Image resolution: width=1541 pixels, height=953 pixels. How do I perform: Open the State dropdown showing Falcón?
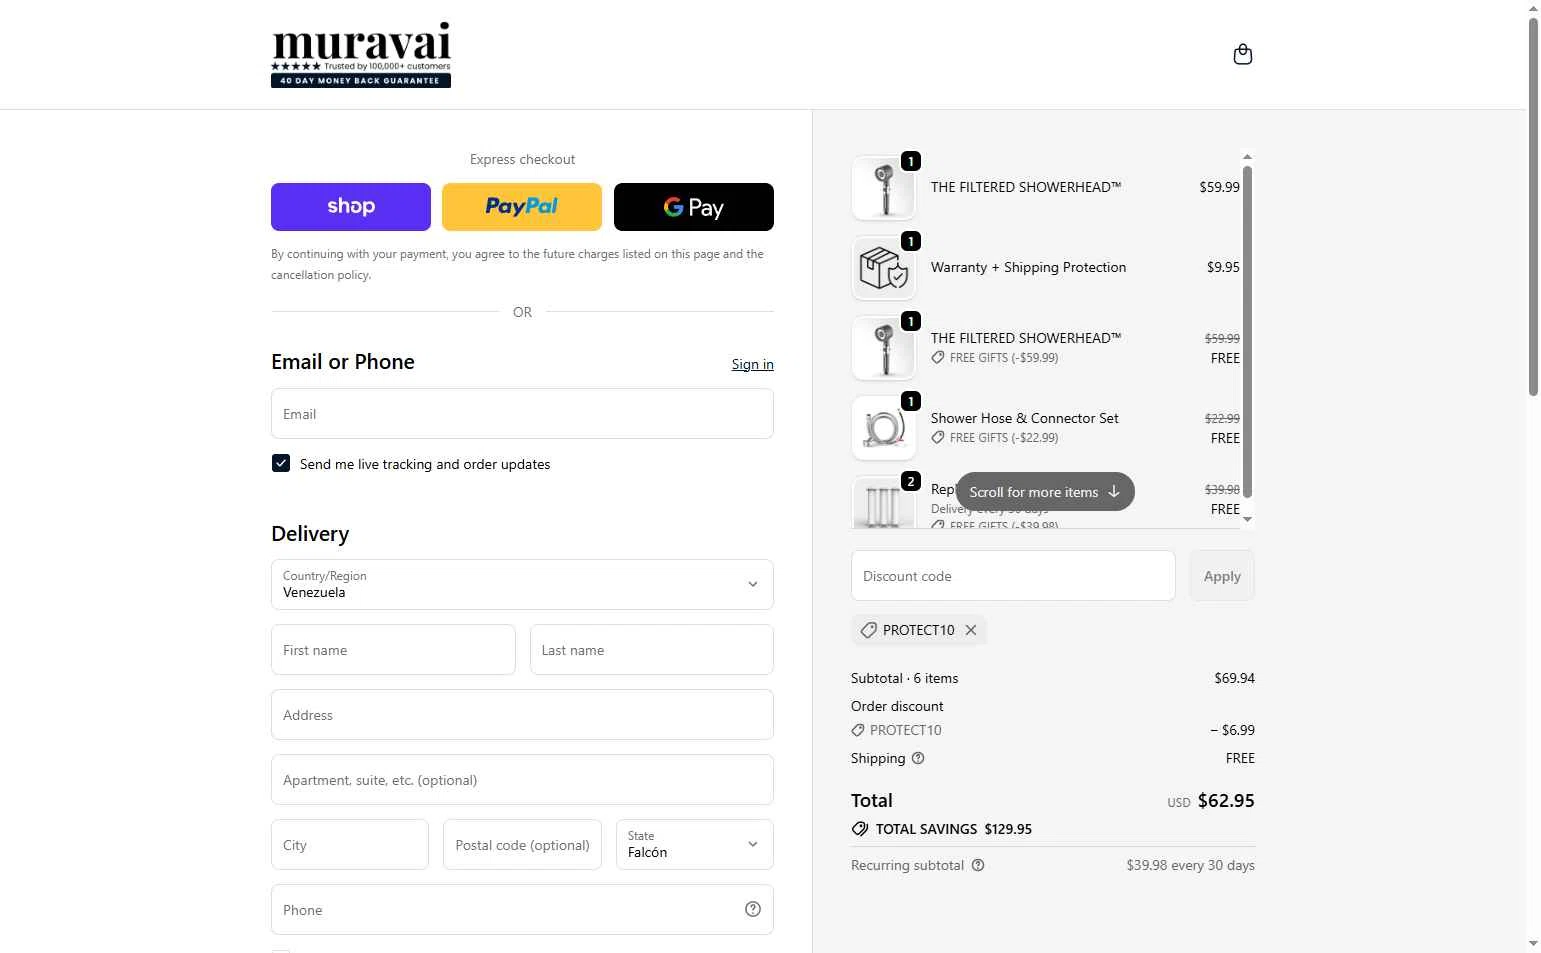click(695, 845)
